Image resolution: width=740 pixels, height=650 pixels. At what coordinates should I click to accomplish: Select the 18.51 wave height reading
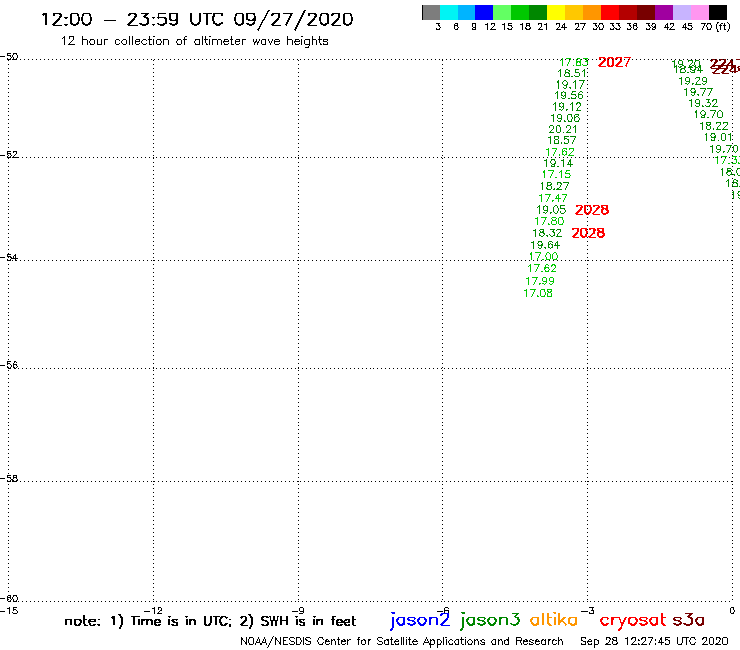click(572, 73)
